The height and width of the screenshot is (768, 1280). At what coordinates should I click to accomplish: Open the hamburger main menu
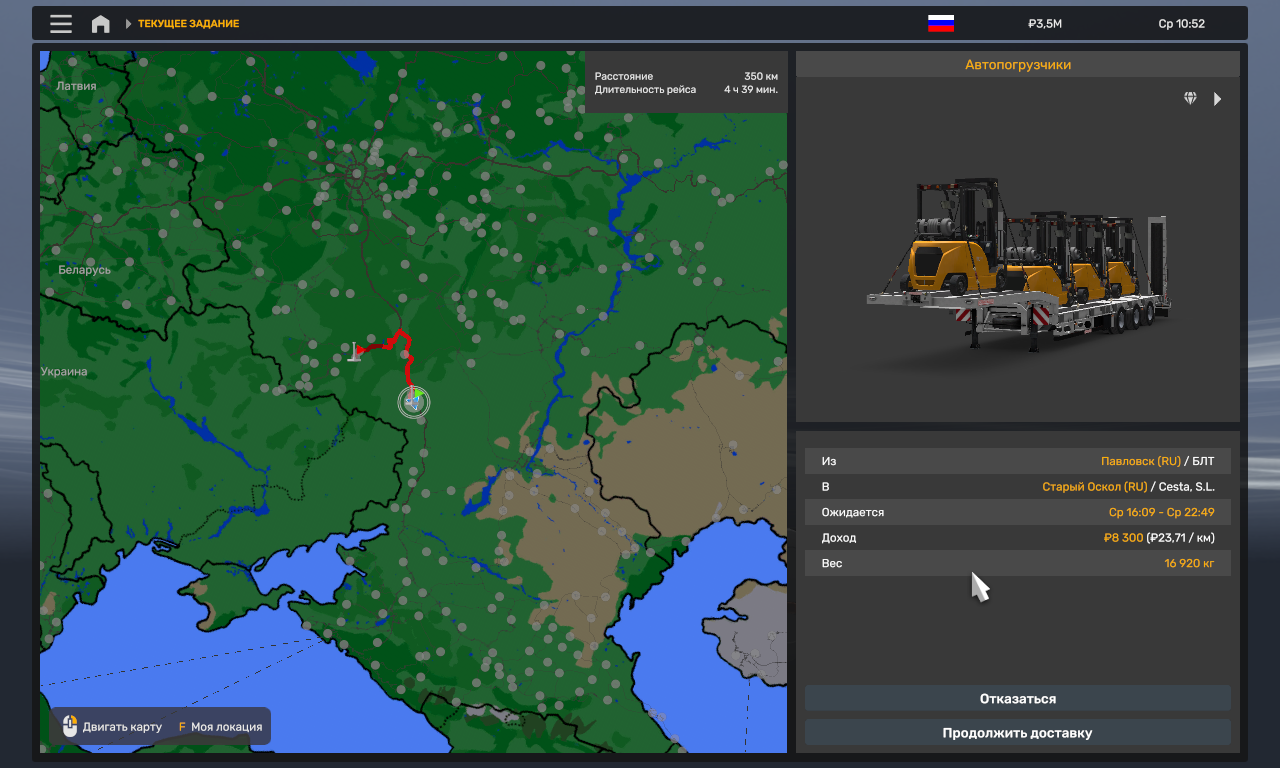coord(61,24)
